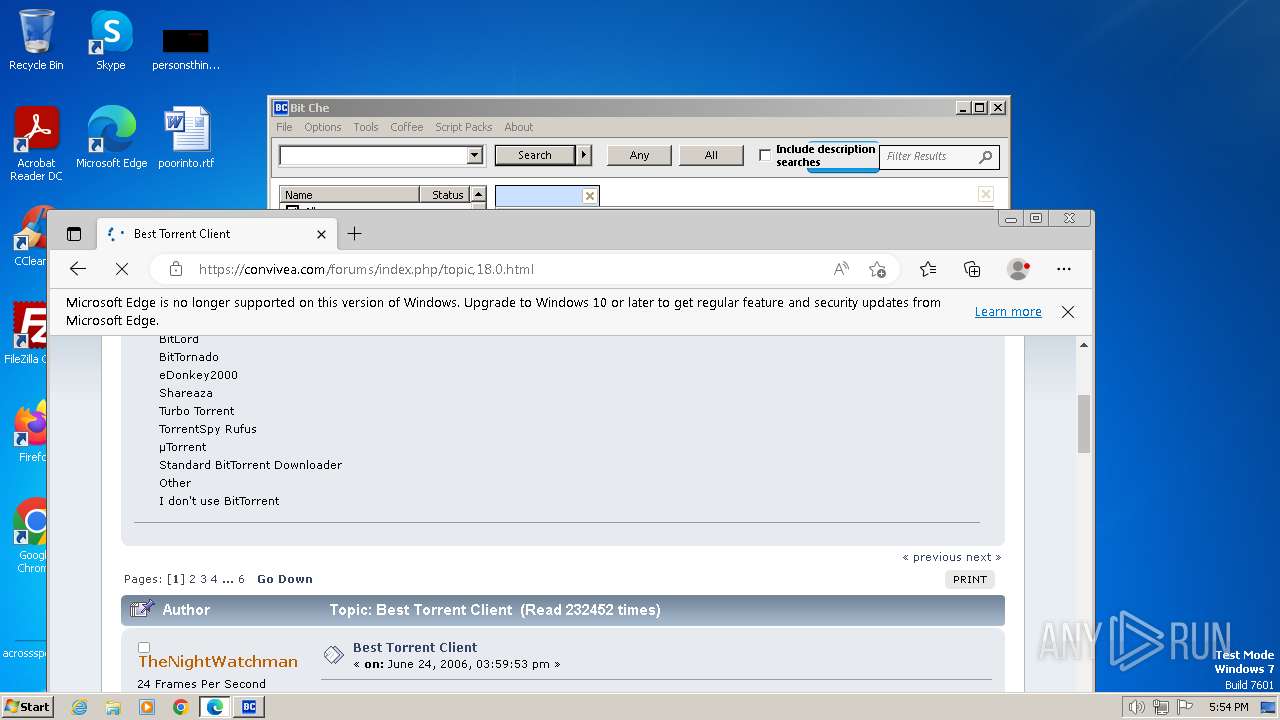
Task: Click the Filter Results magnifier icon
Action: coord(986,156)
